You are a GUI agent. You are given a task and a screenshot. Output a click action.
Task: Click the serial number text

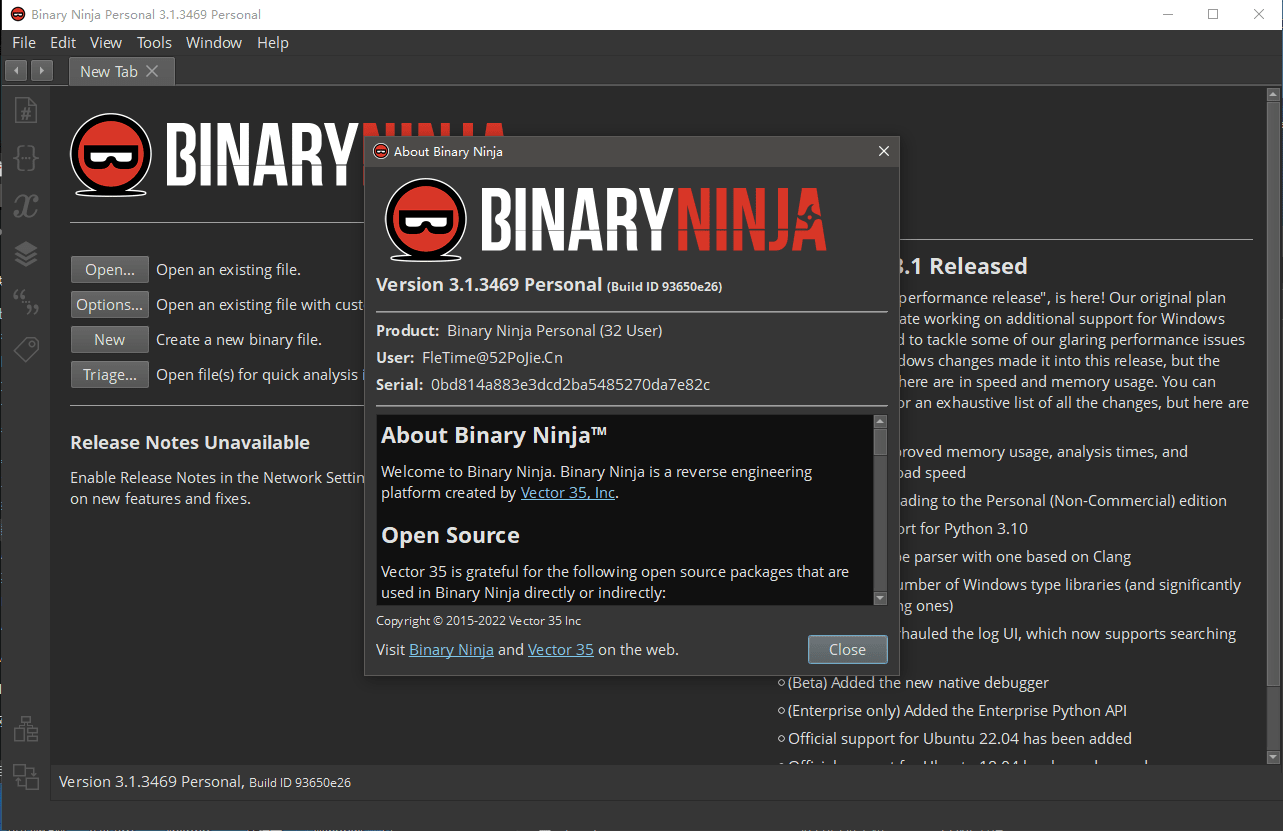[570, 384]
